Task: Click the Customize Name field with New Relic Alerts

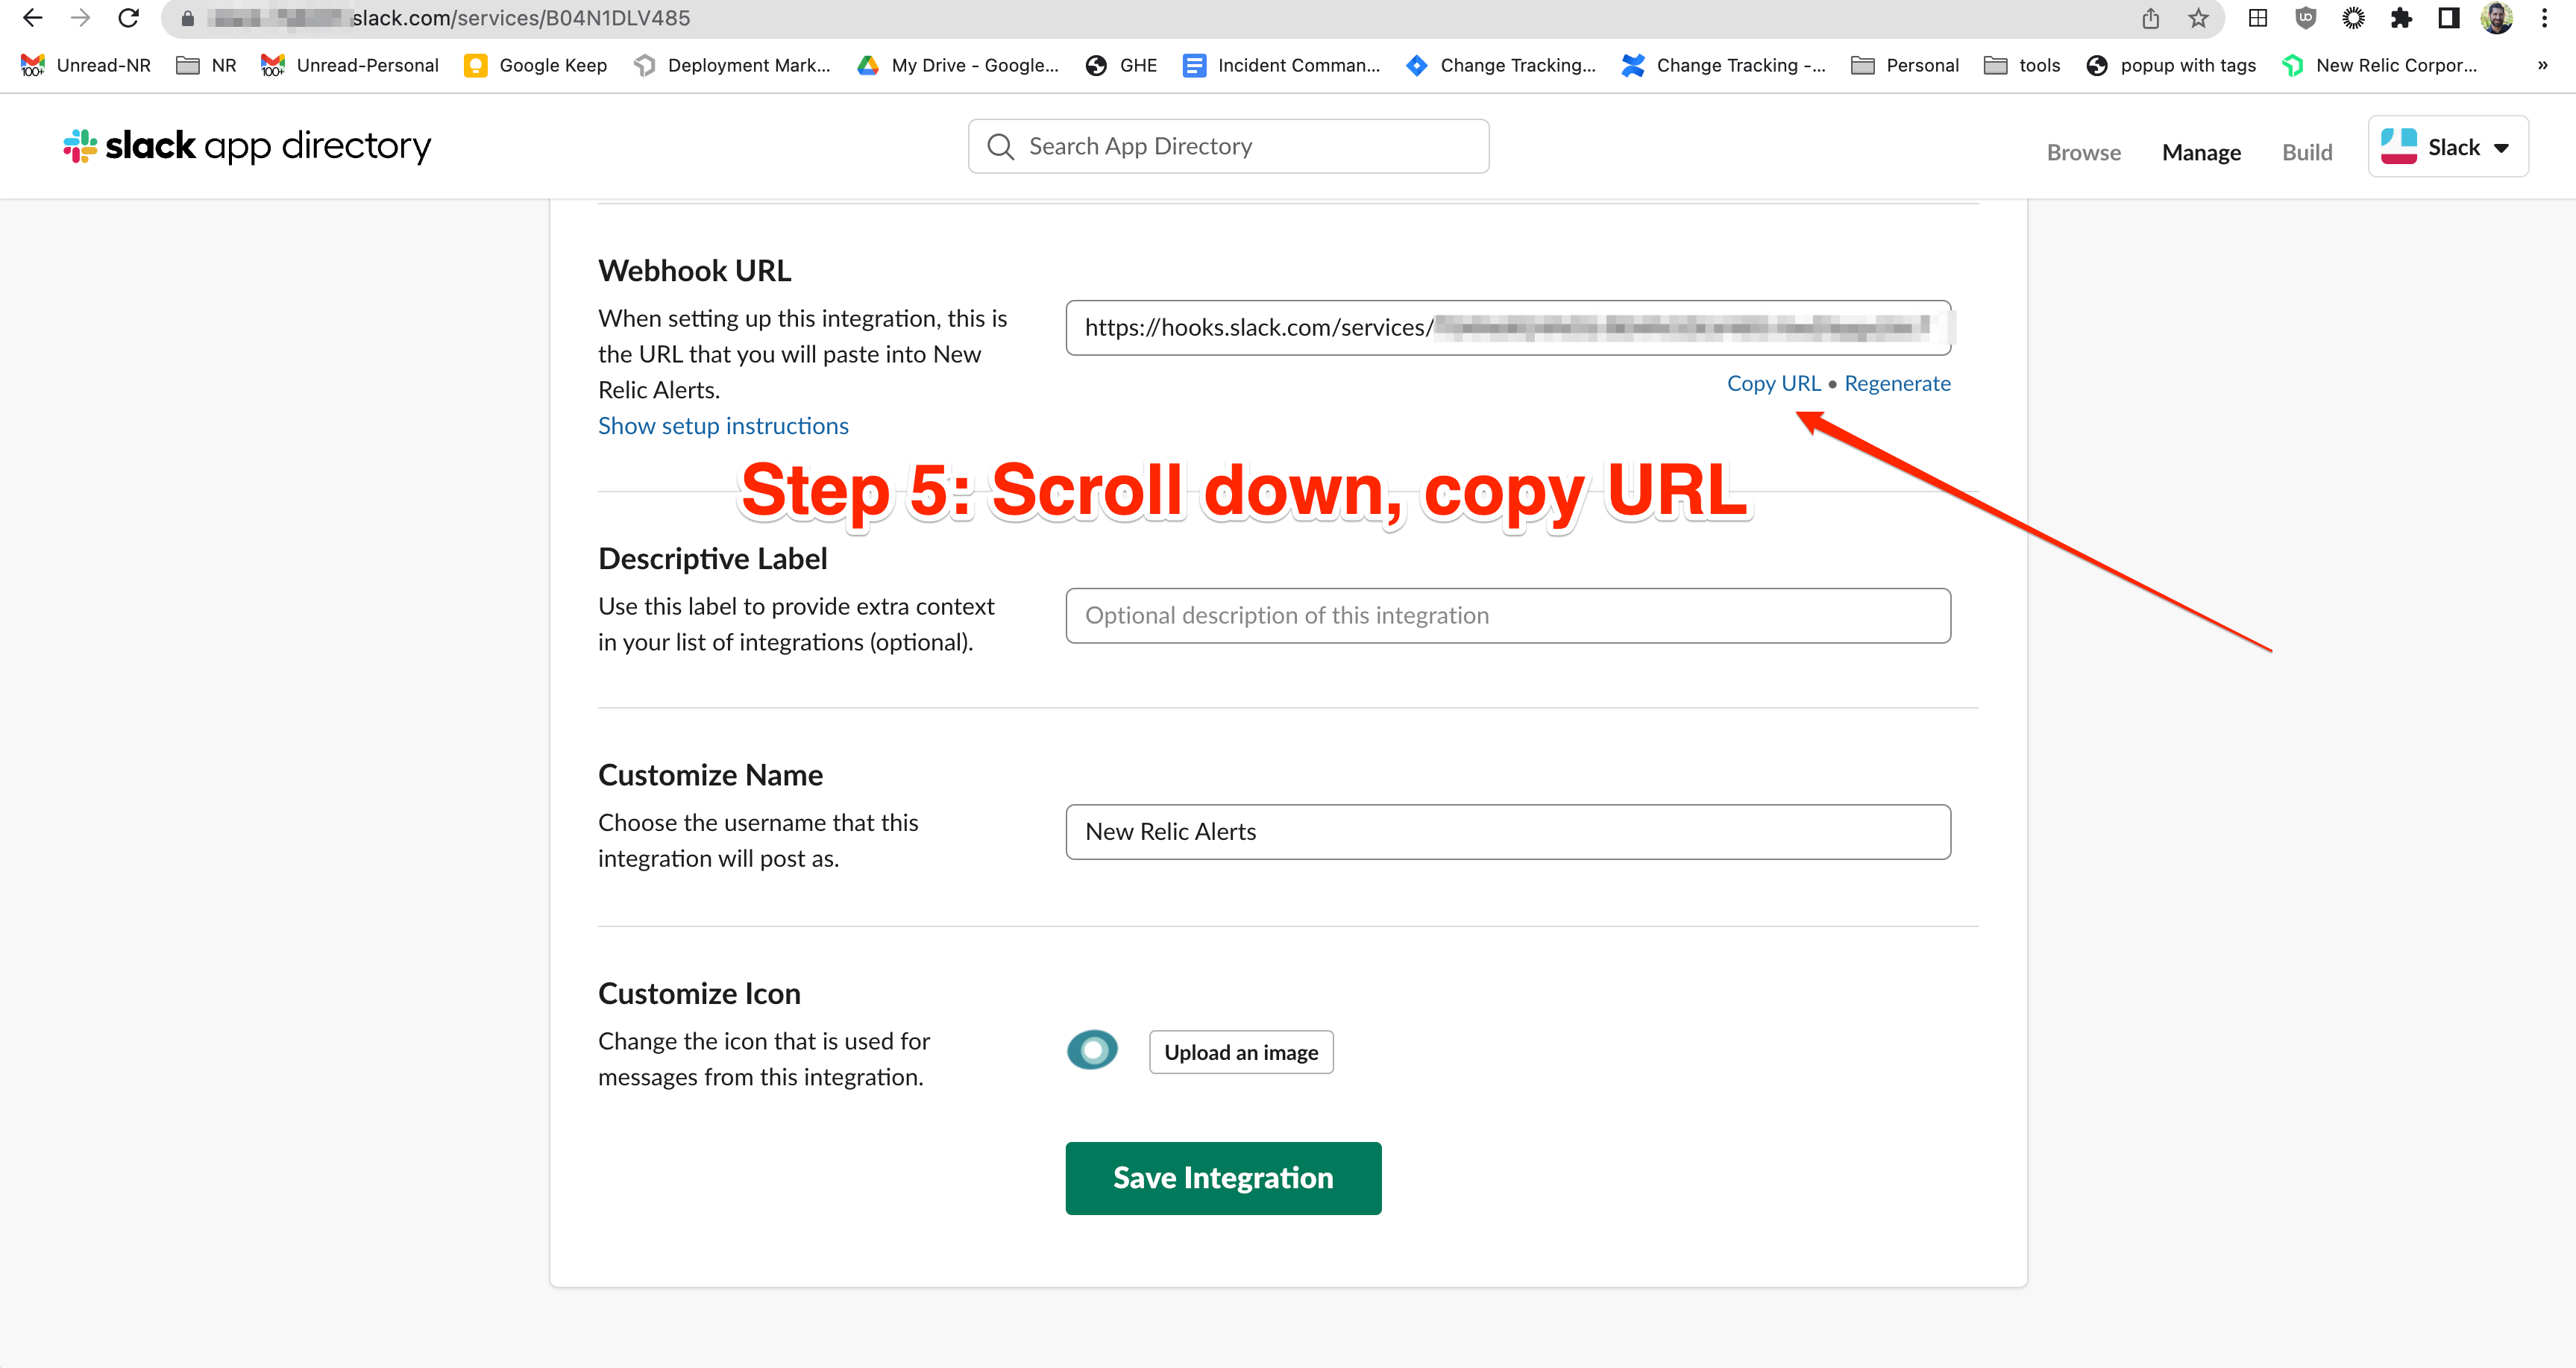Action: [x=1508, y=831]
